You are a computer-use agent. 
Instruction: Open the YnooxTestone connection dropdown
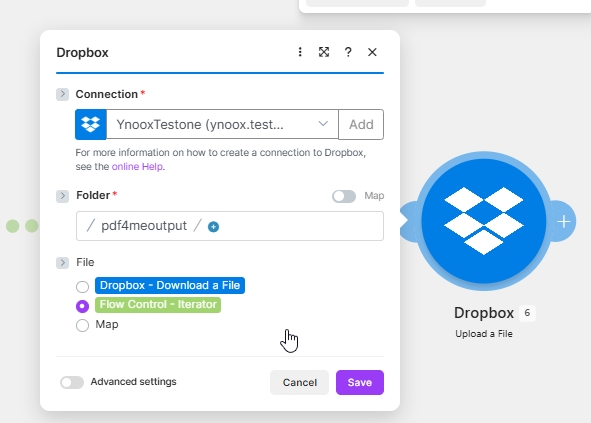(222, 124)
